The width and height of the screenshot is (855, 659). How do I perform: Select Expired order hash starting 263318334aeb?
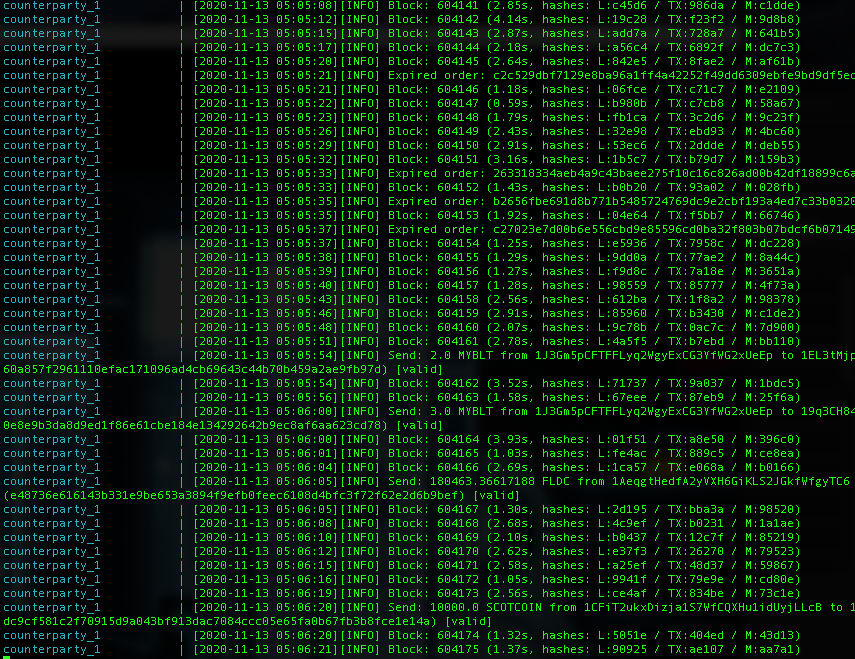pos(673,173)
